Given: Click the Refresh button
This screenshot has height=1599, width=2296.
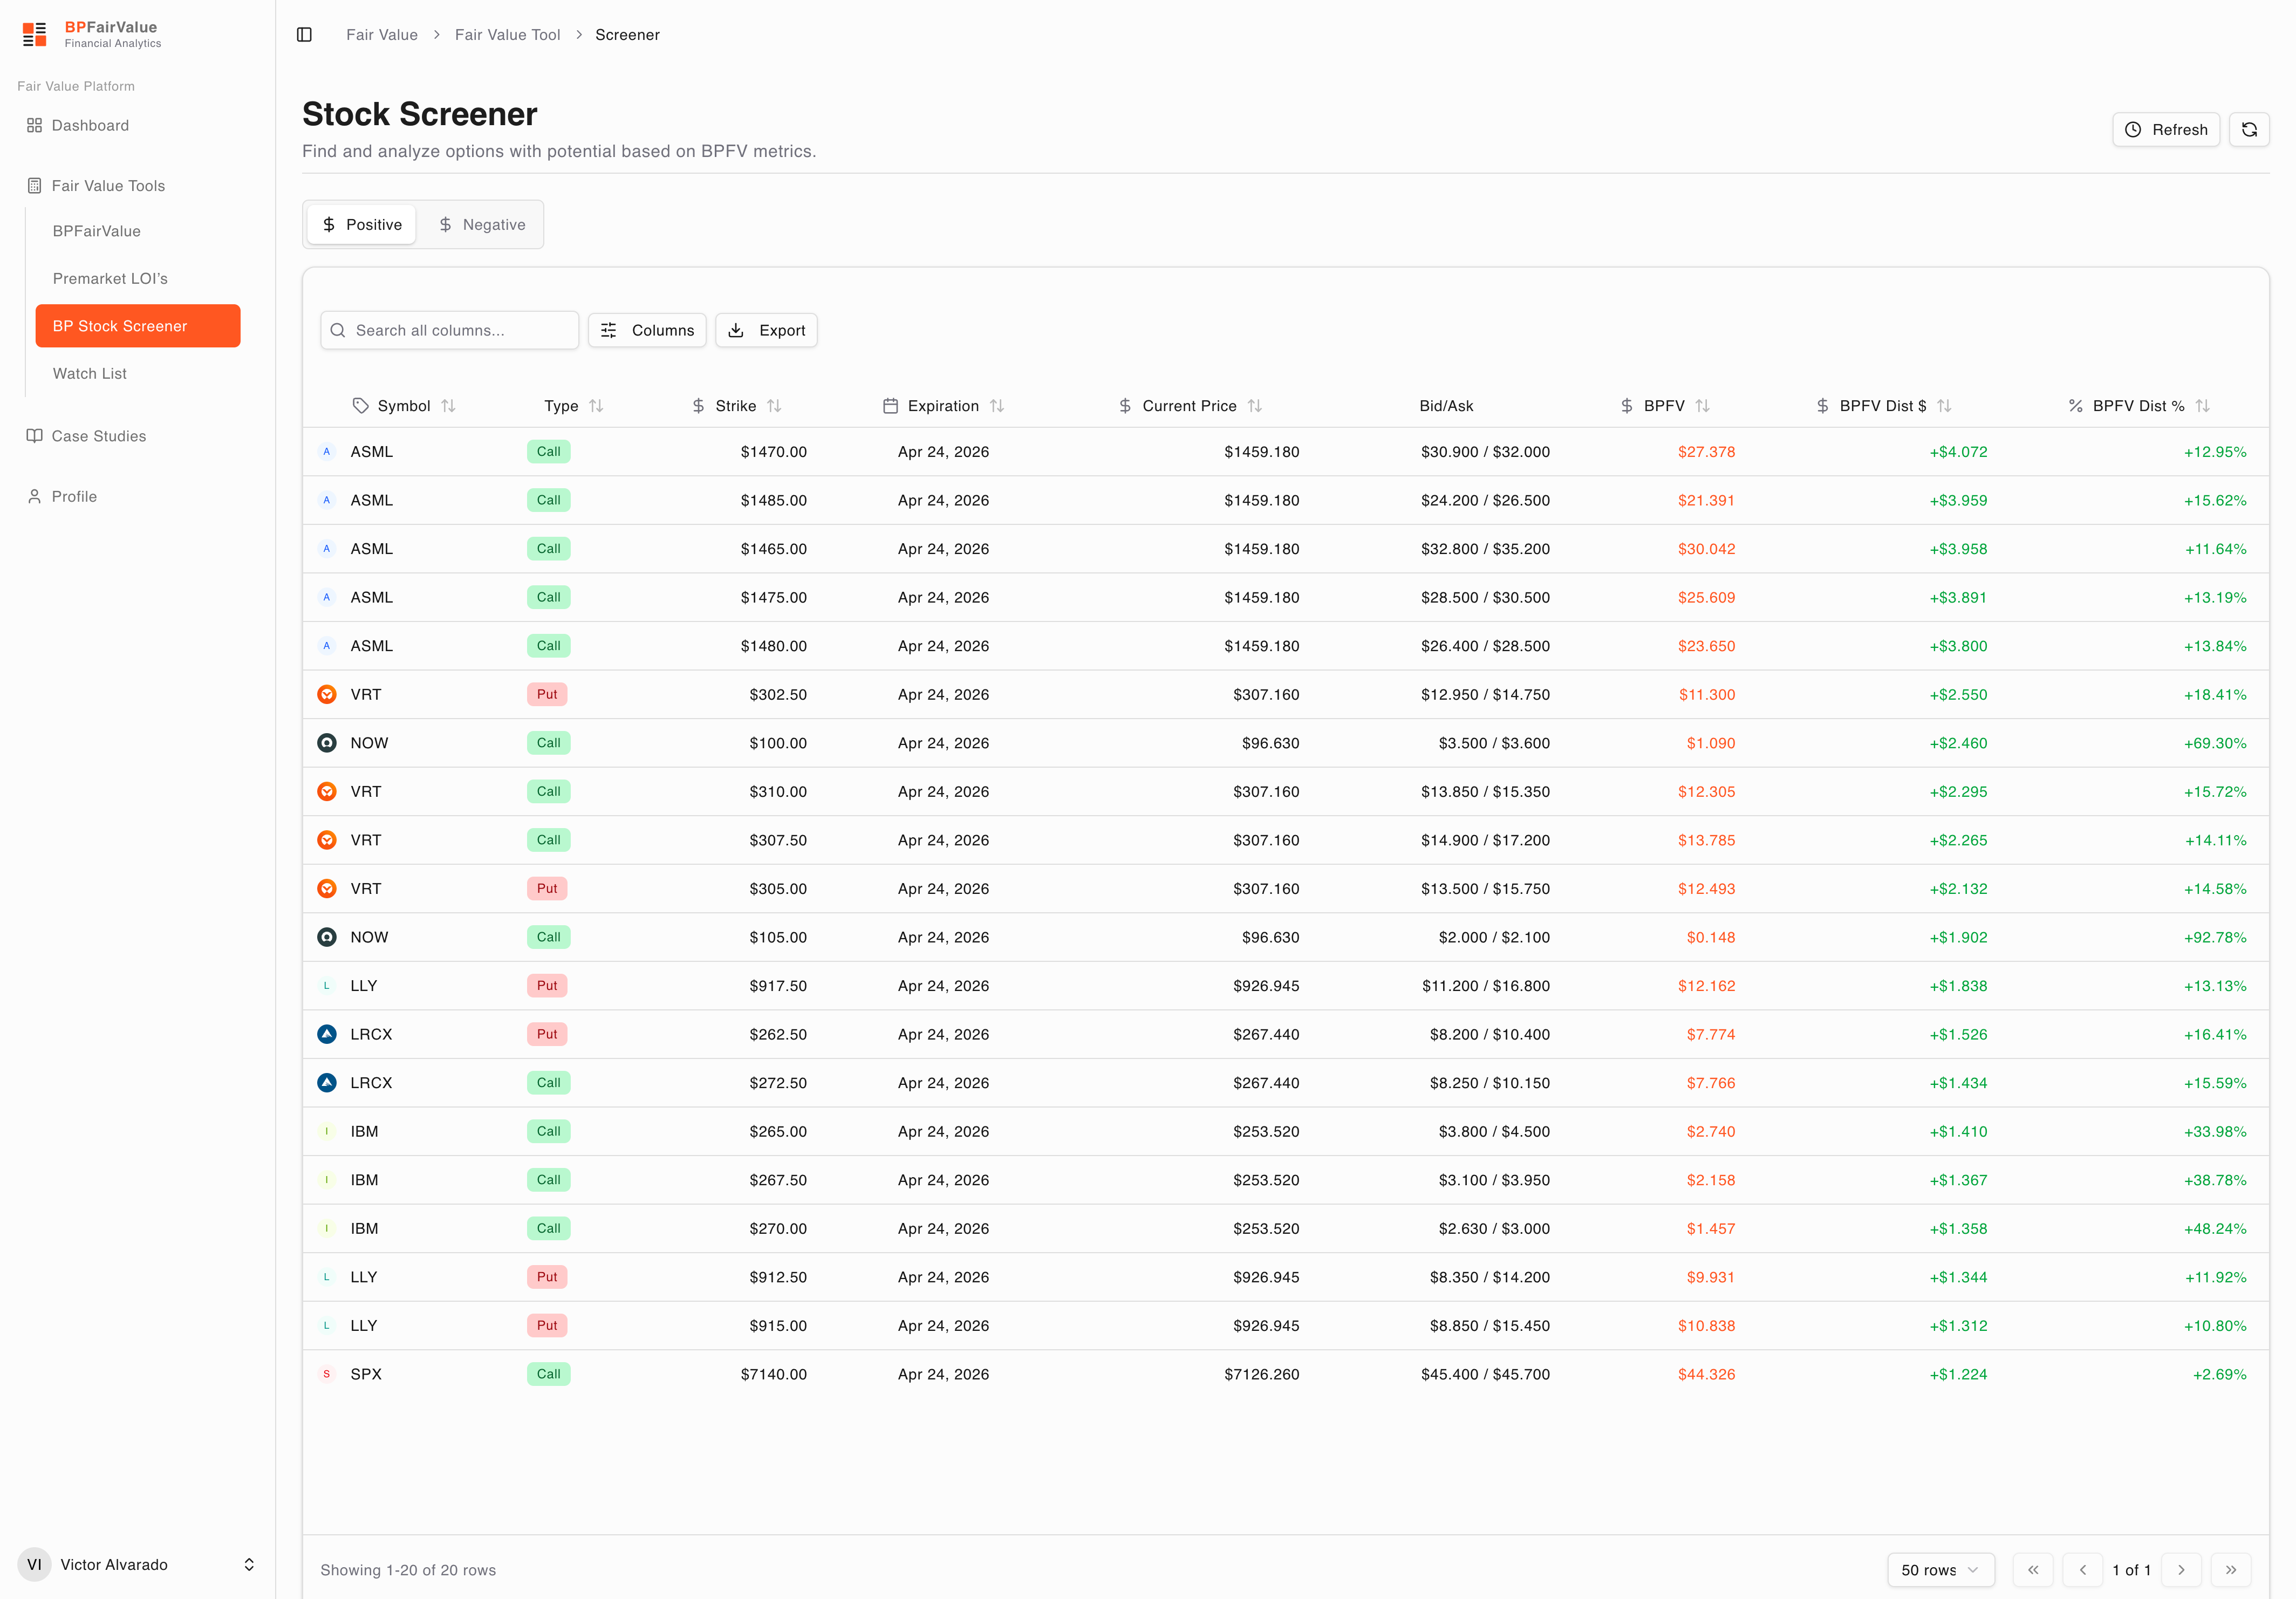Looking at the screenshot, I should pyautogui.click(x=2166, y=130).
